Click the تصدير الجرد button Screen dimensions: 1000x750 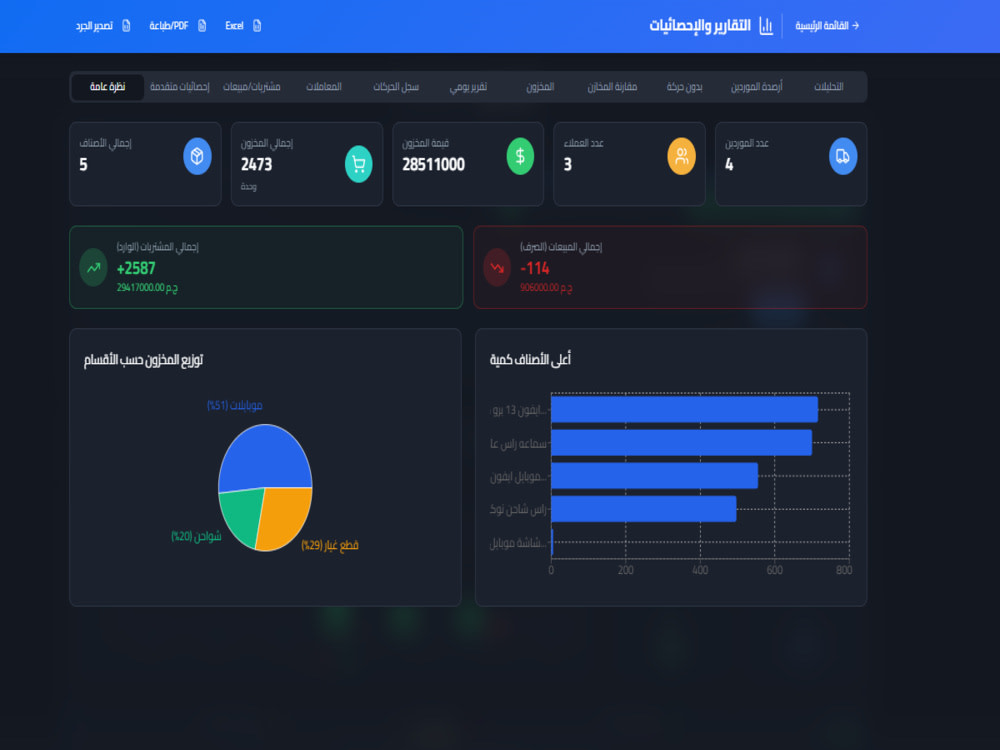click(x=103, y=26)
